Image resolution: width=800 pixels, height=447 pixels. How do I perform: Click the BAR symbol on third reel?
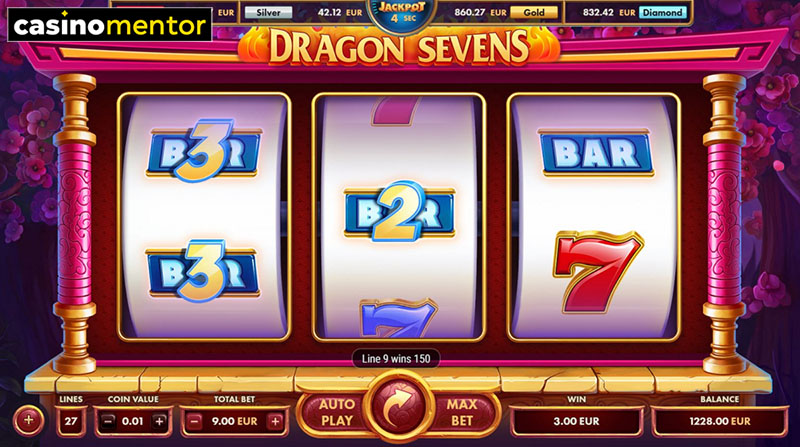(596, 153)
